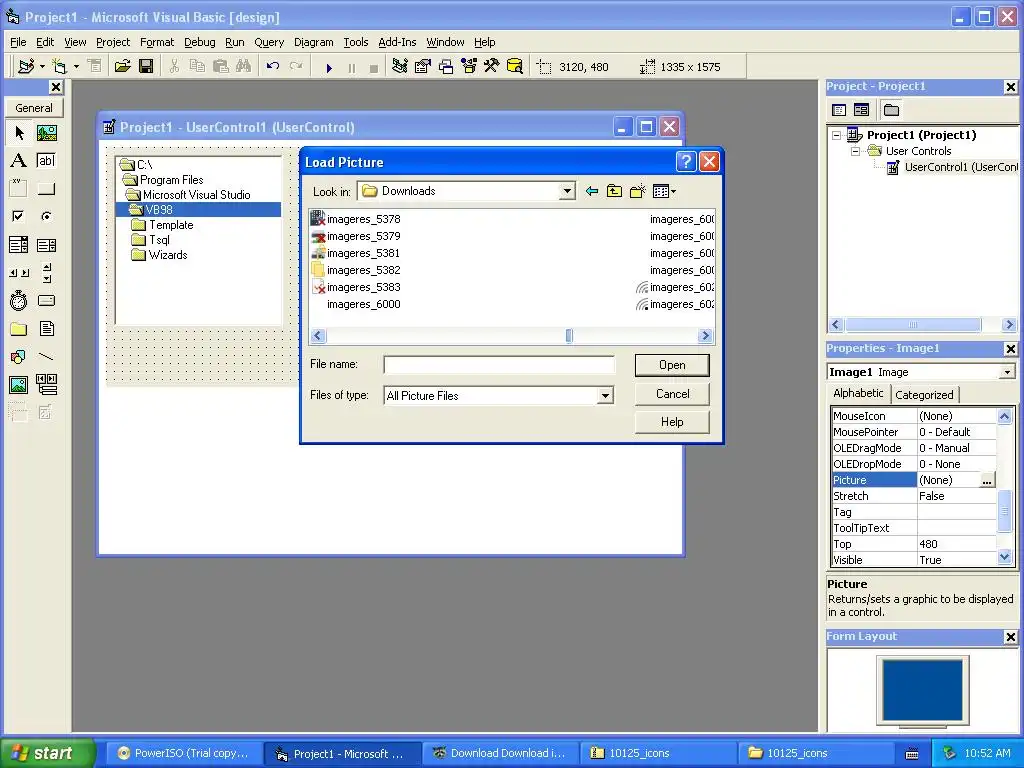Click the Open button in Load Picture
1024x768 pixels.
click(x=672, y=365)
